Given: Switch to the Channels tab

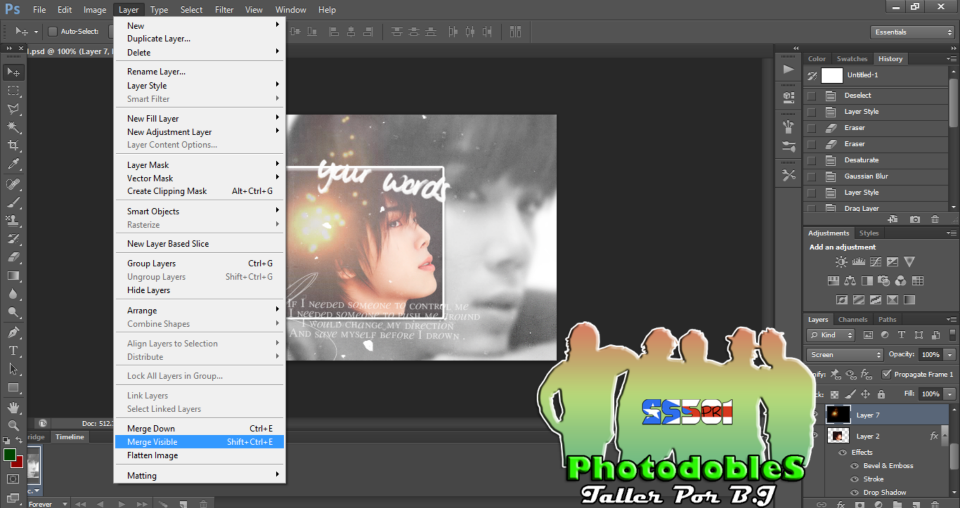Looking at the screenshot, I should pyautogui.click(x=852, y=319).
